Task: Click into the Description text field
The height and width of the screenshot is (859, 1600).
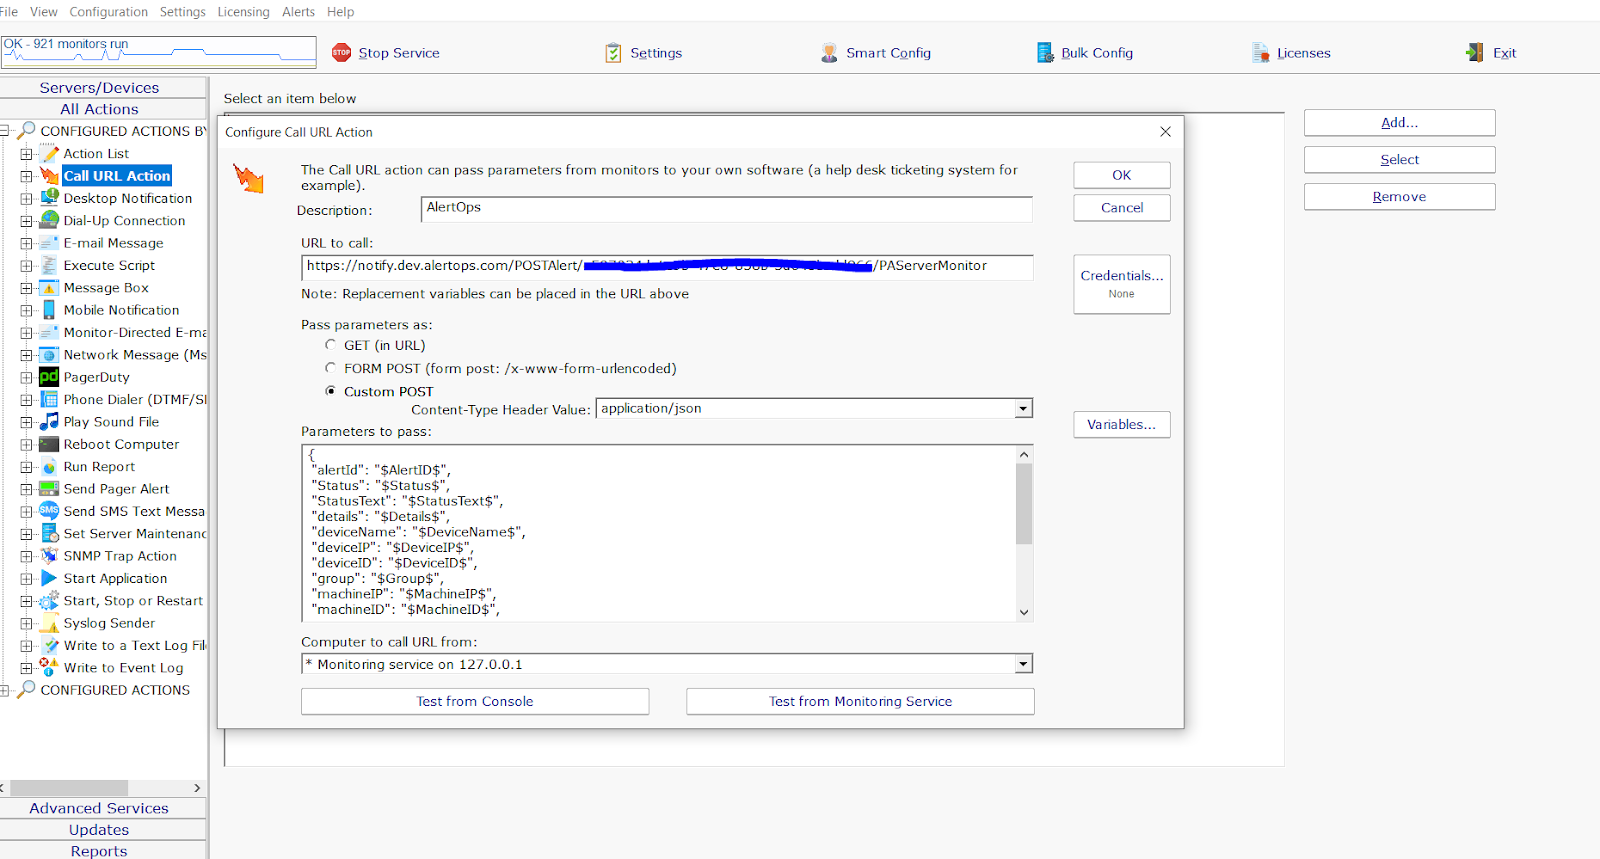Action: (726, 208)
